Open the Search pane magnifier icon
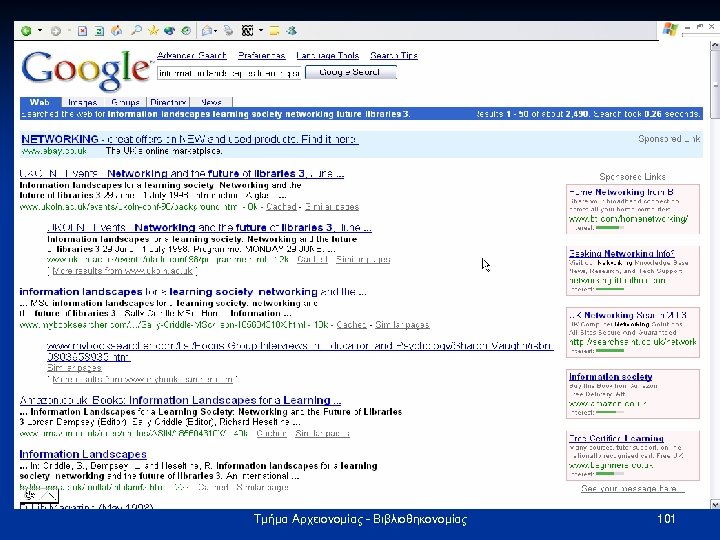Screen dimensions: 720x540 coord(136,31)
